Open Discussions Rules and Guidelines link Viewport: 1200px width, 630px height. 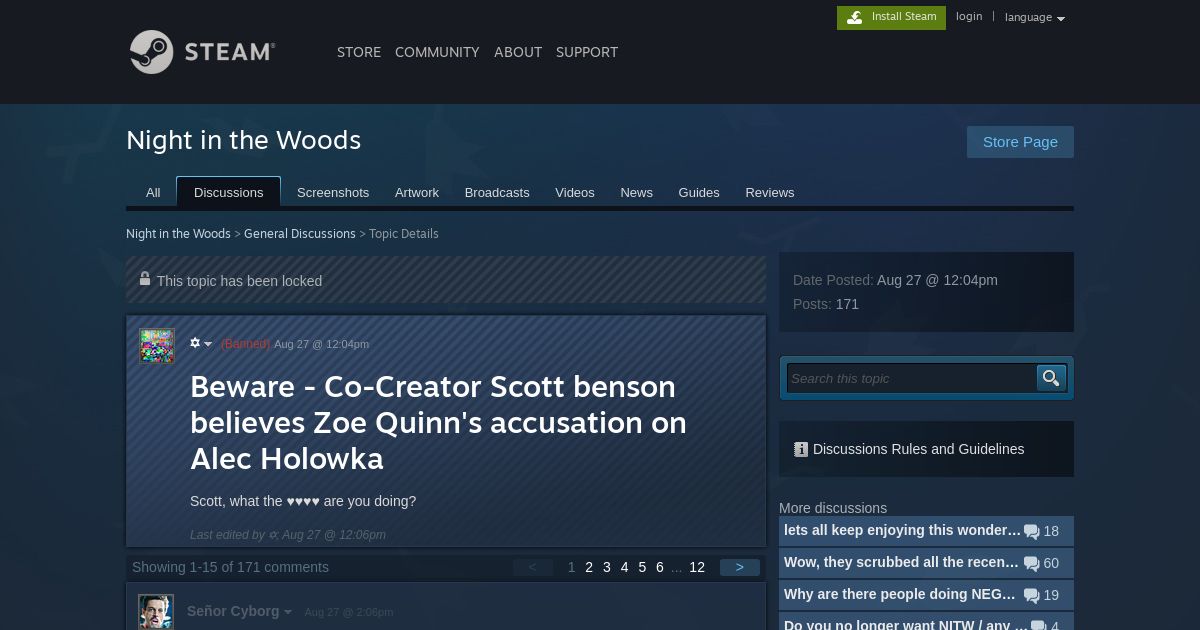918,449
